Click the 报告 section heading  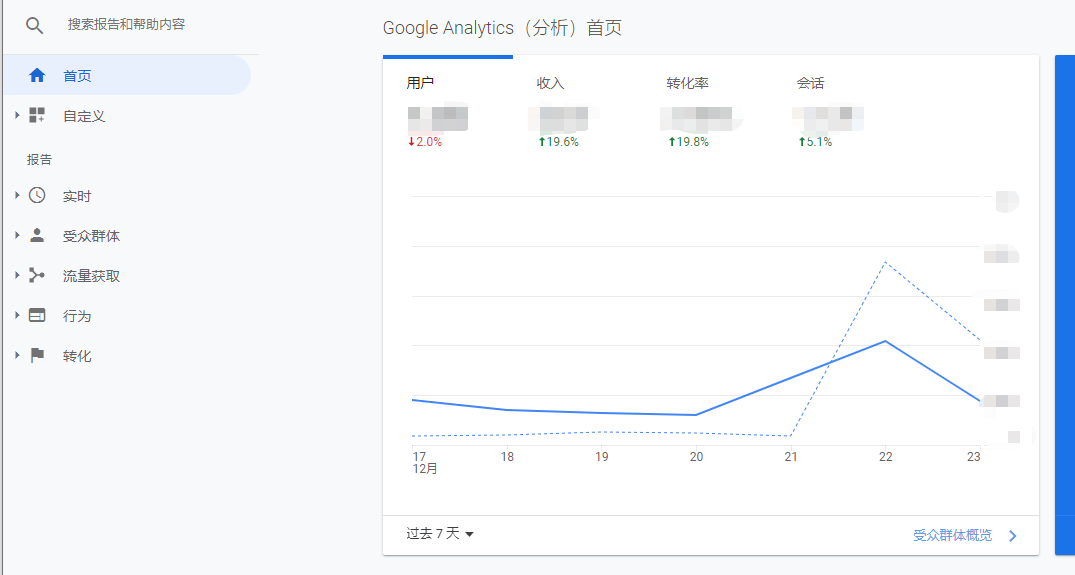point(39,160)
